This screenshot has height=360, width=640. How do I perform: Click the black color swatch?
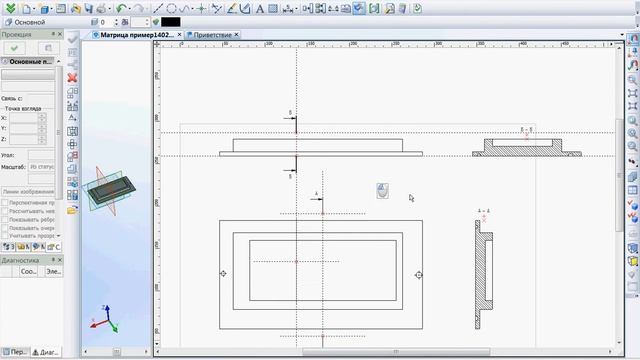171,22
